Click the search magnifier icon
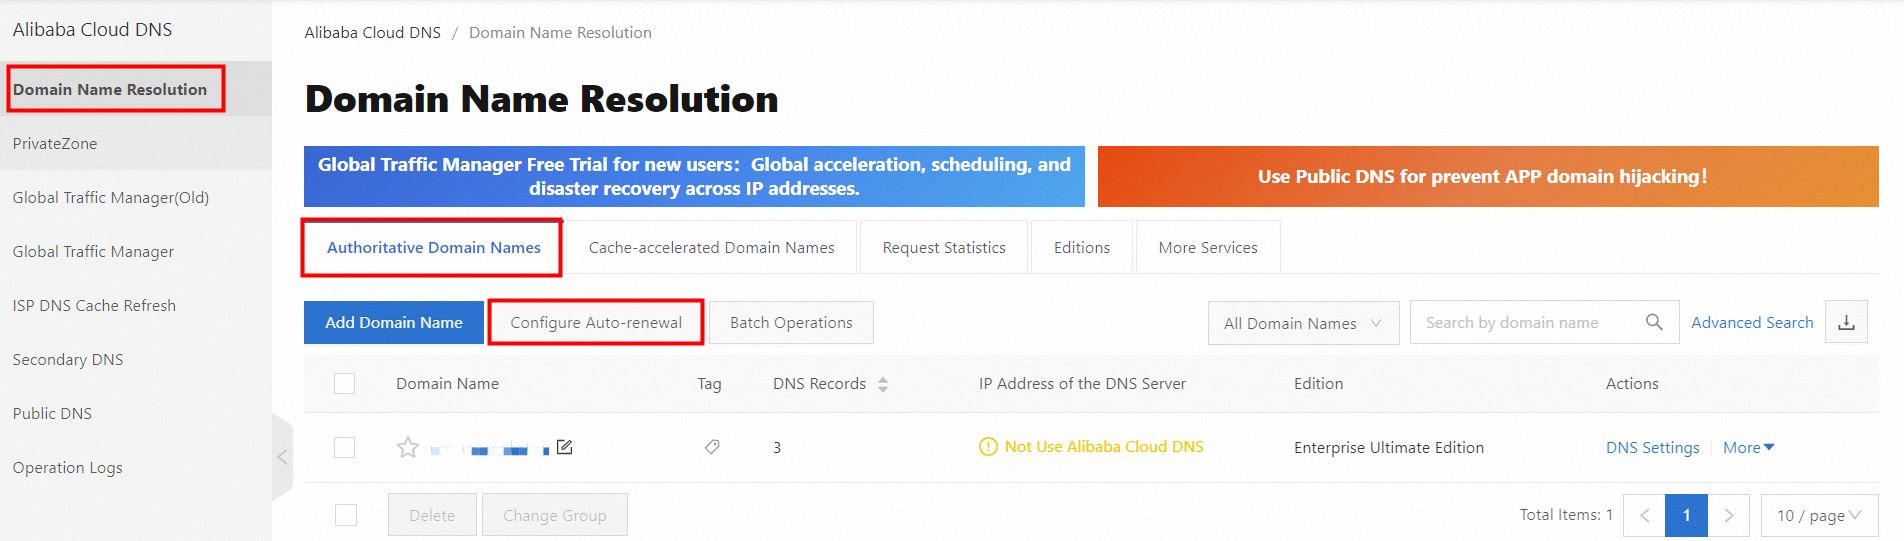This screenshot has width=1904, height=541. point(1654,322)
